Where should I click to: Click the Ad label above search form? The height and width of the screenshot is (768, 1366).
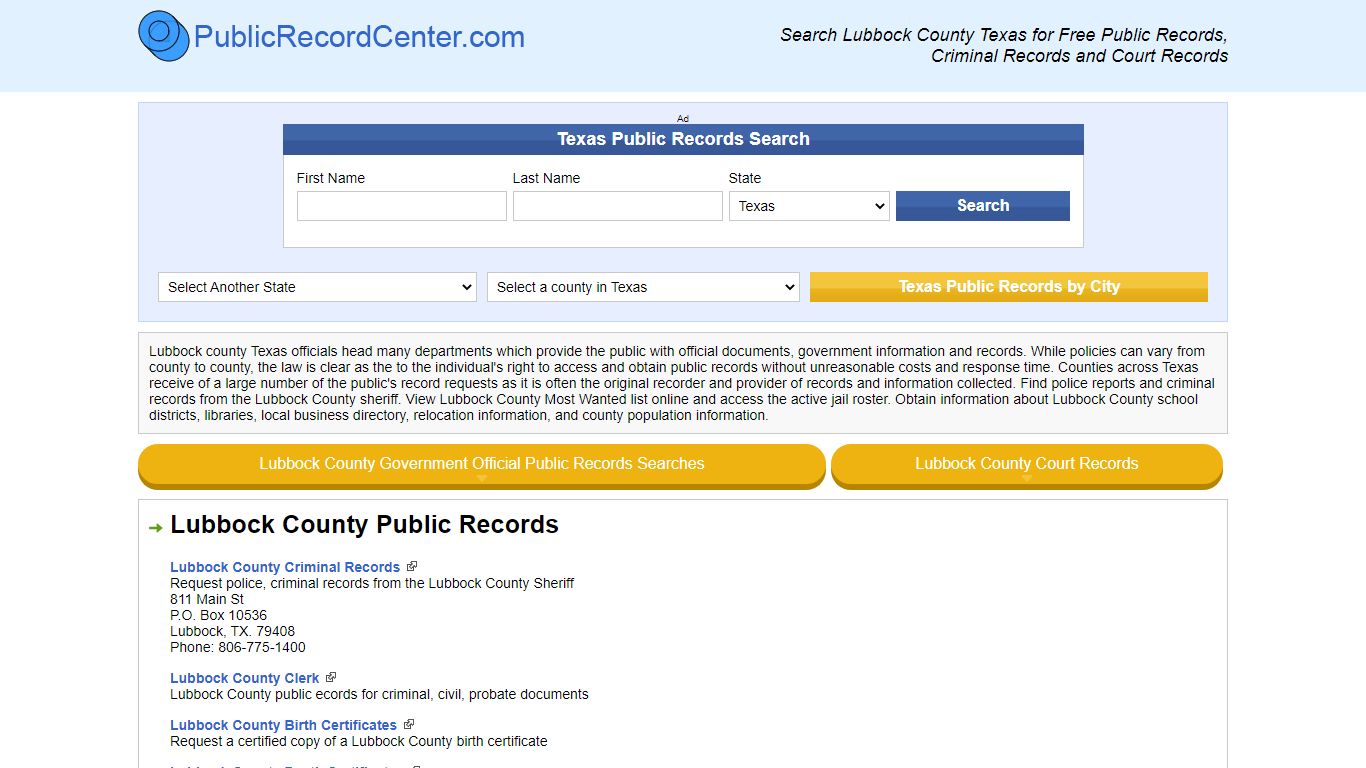pos(683,118)
